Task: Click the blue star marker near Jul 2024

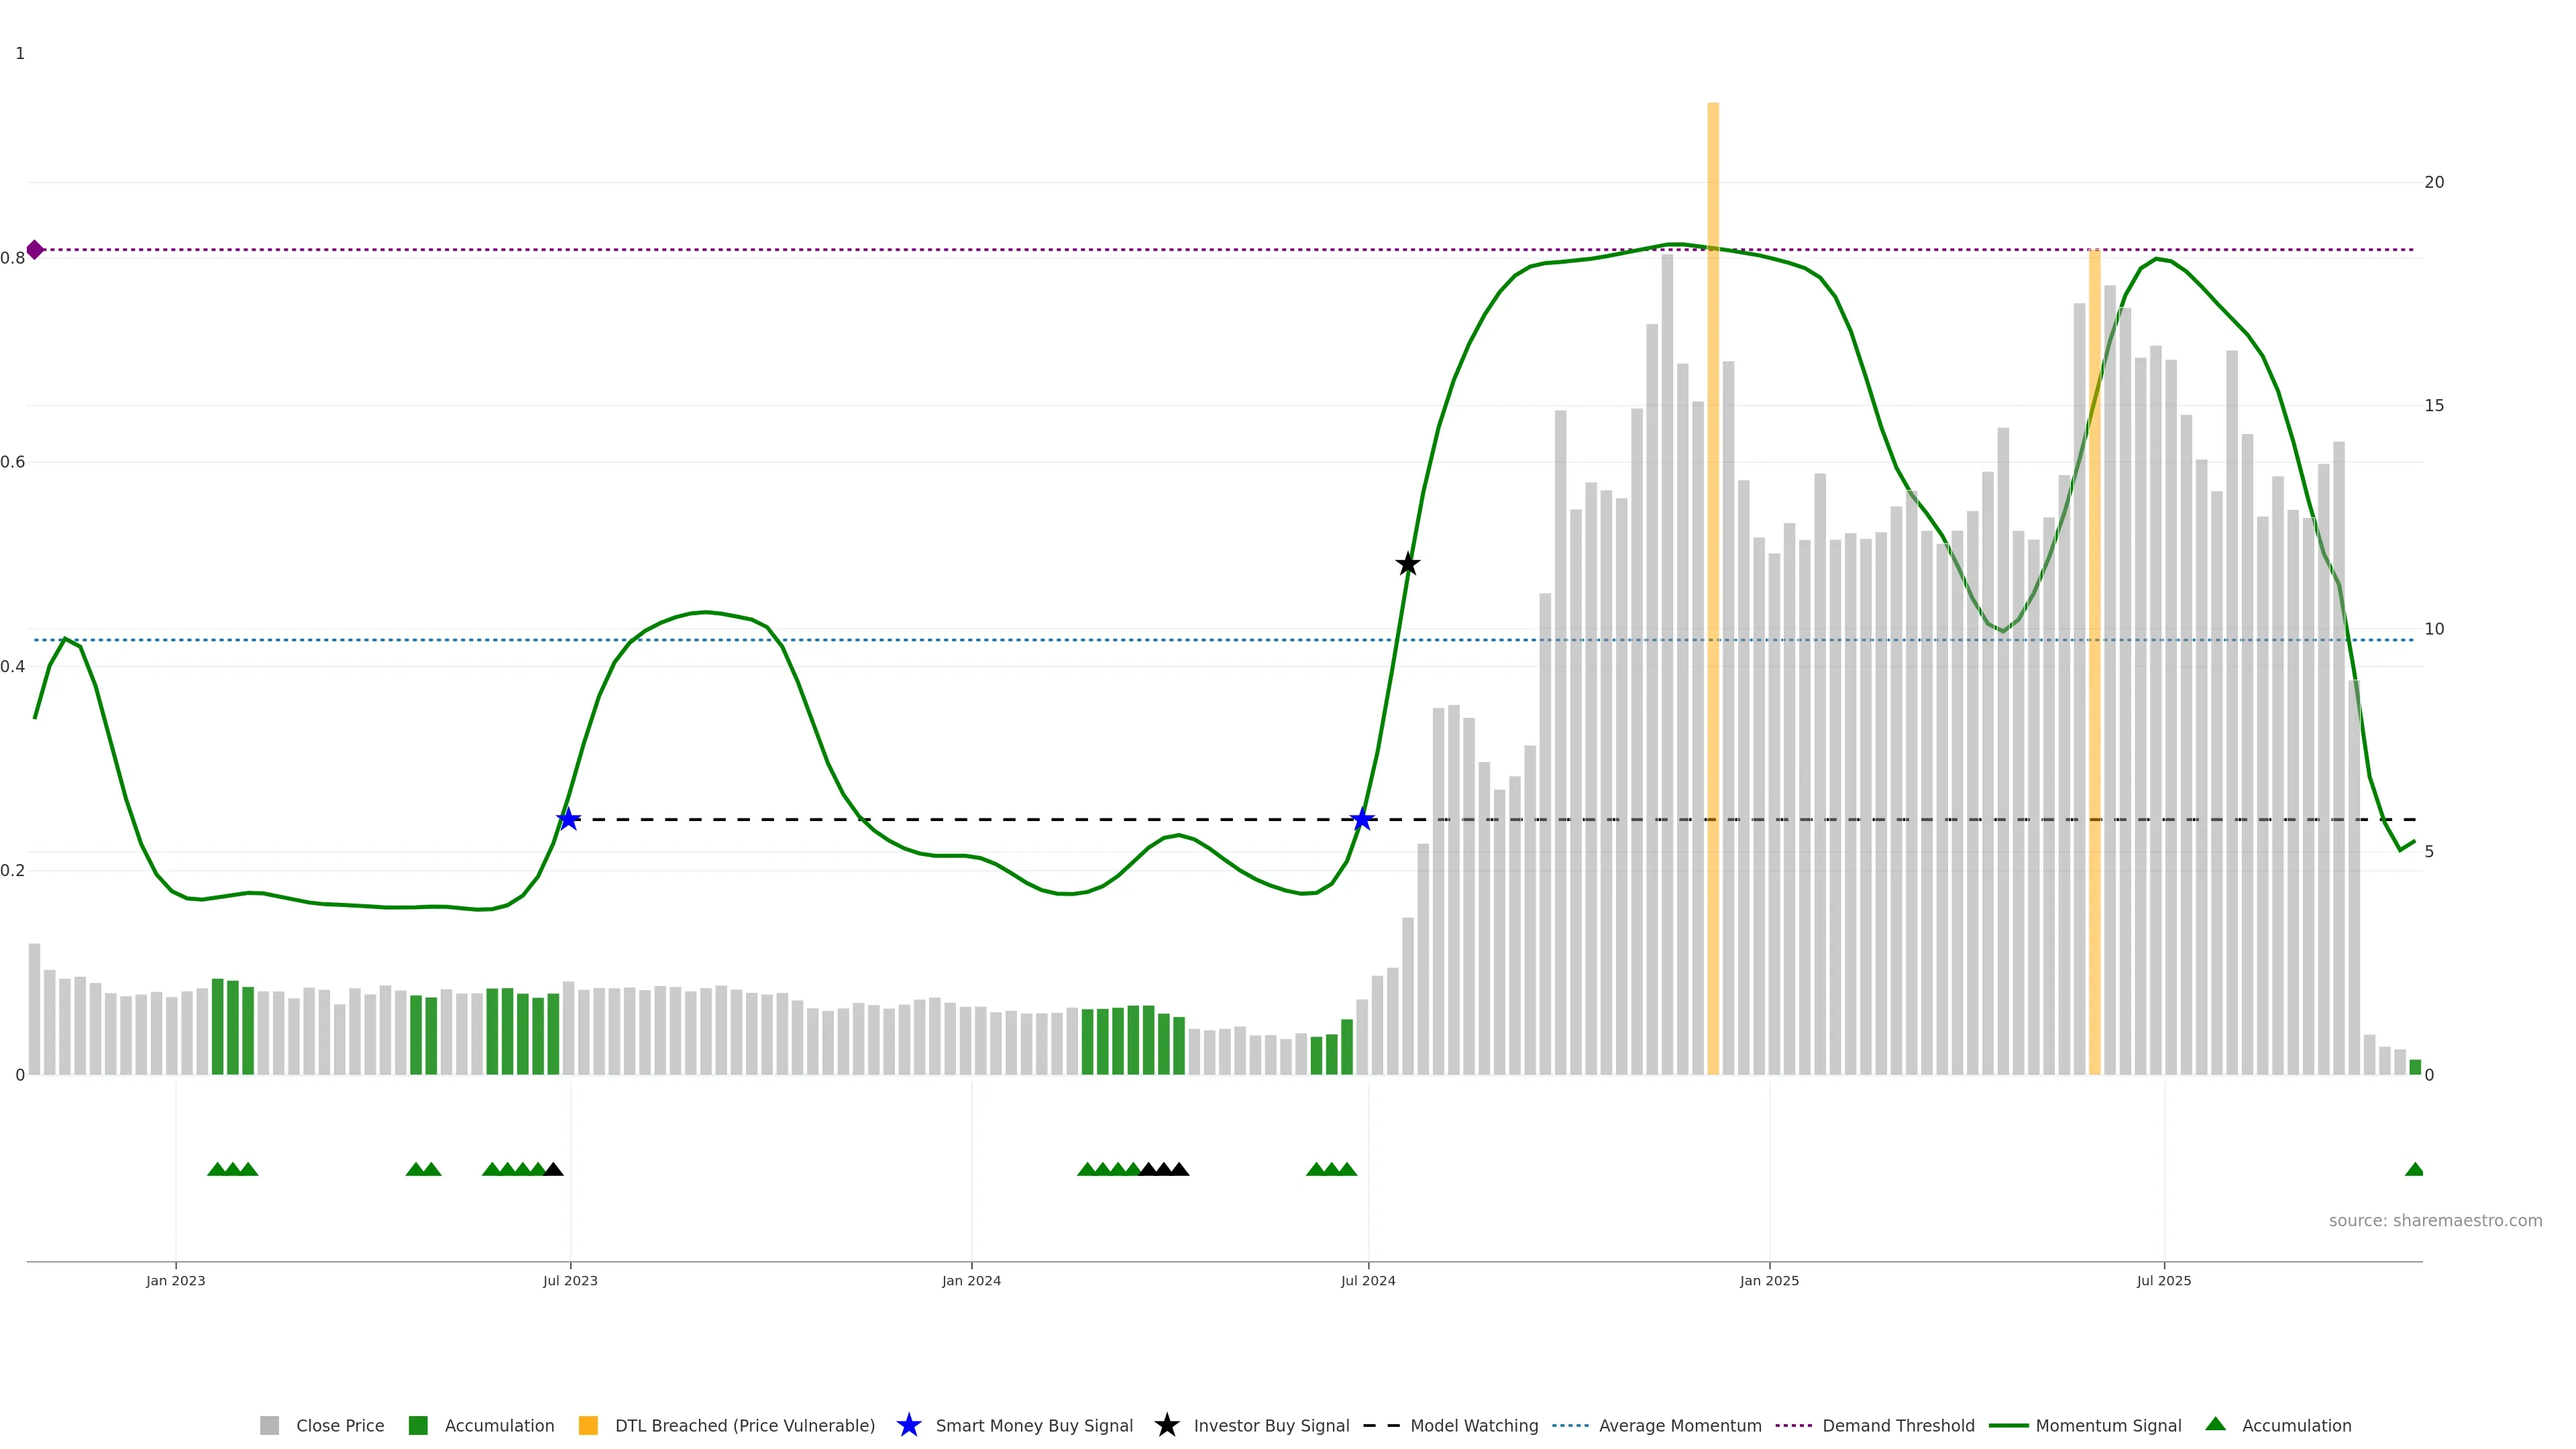Action: pyautogui.click(x=1361, y=820)
